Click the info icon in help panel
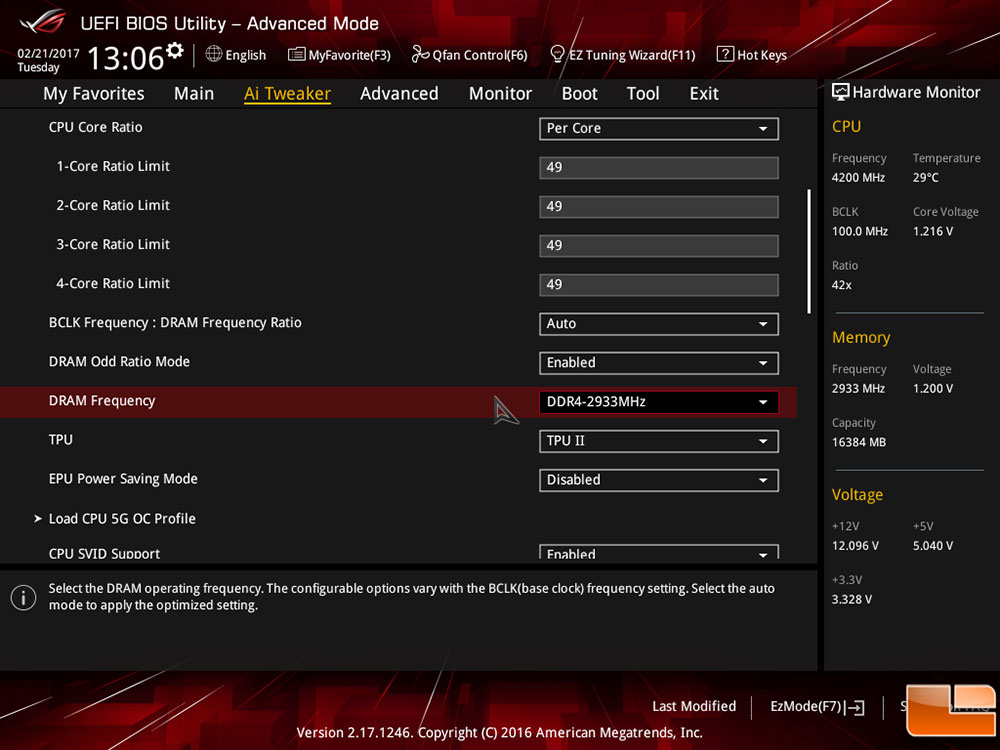 pyautogui.click(x=24, y=598)
